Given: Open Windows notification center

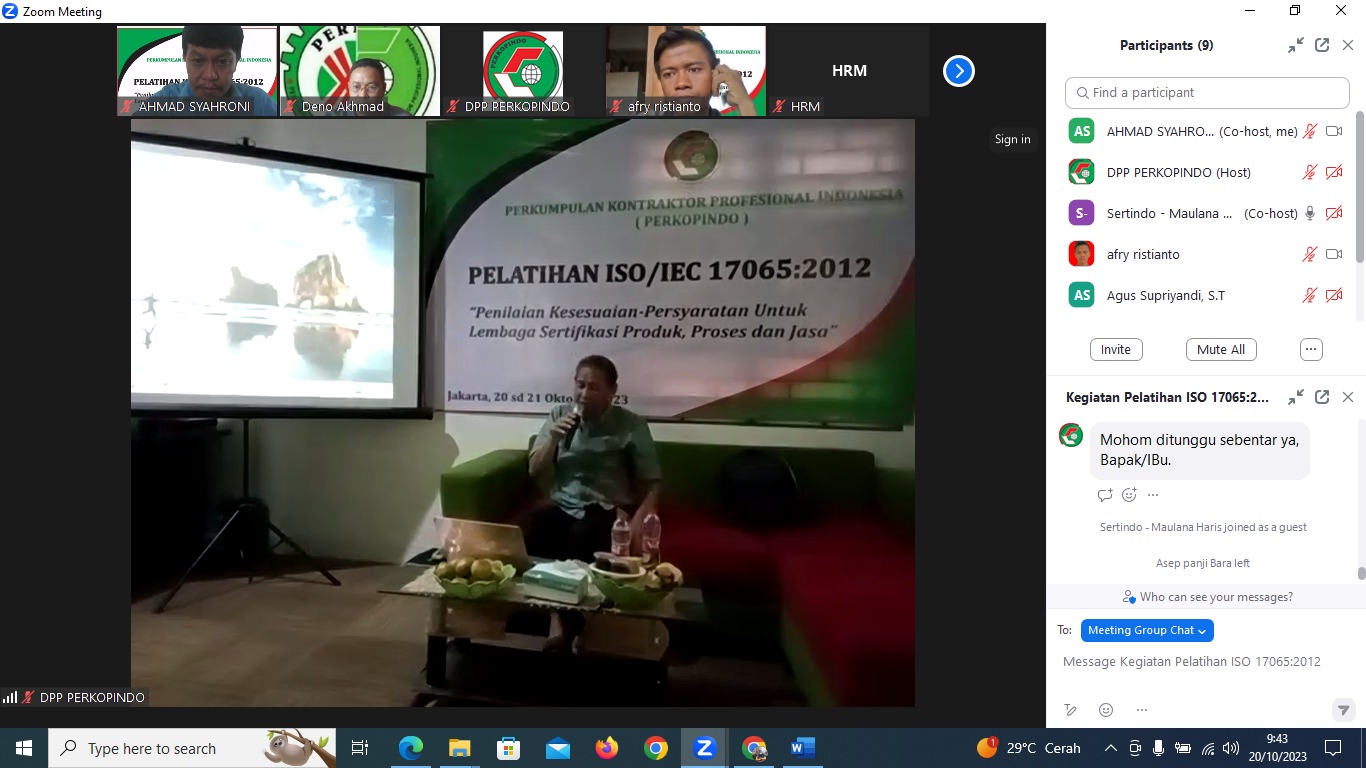Looking at the screenshot, I should (1332, 748).
